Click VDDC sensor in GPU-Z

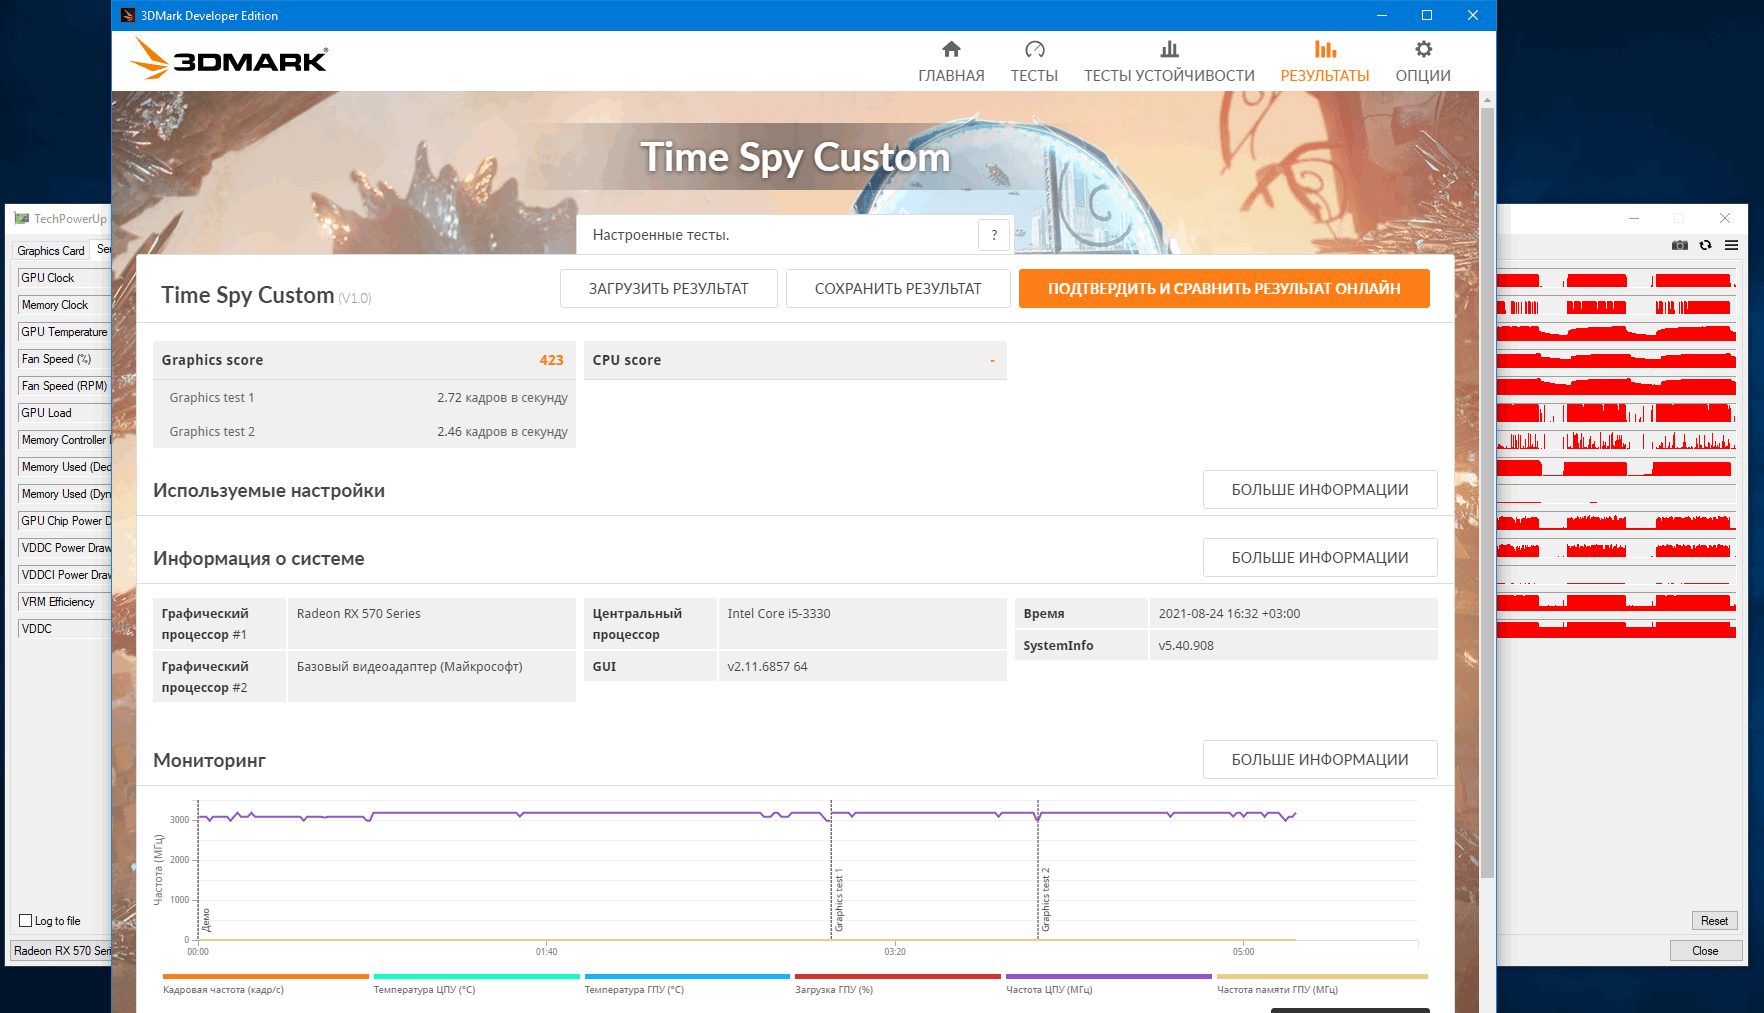click(x=64, y=629)
